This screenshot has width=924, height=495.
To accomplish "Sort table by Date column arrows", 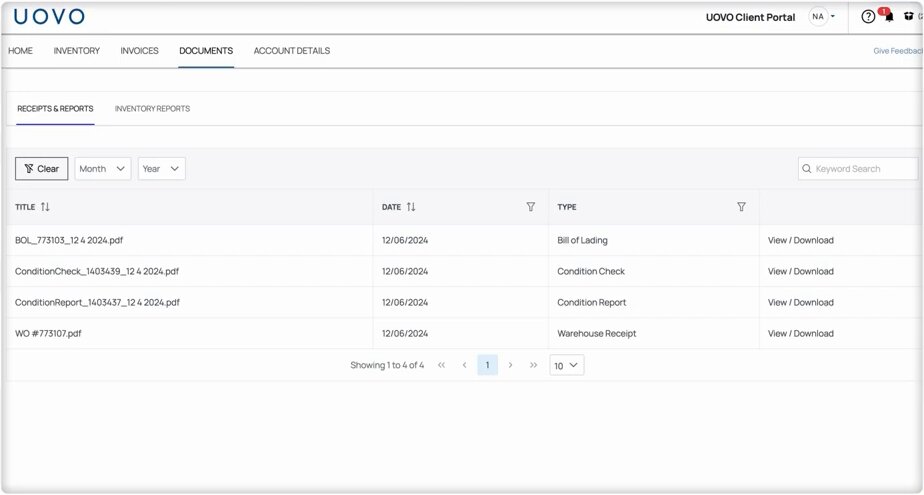I will tap(411, 207).
